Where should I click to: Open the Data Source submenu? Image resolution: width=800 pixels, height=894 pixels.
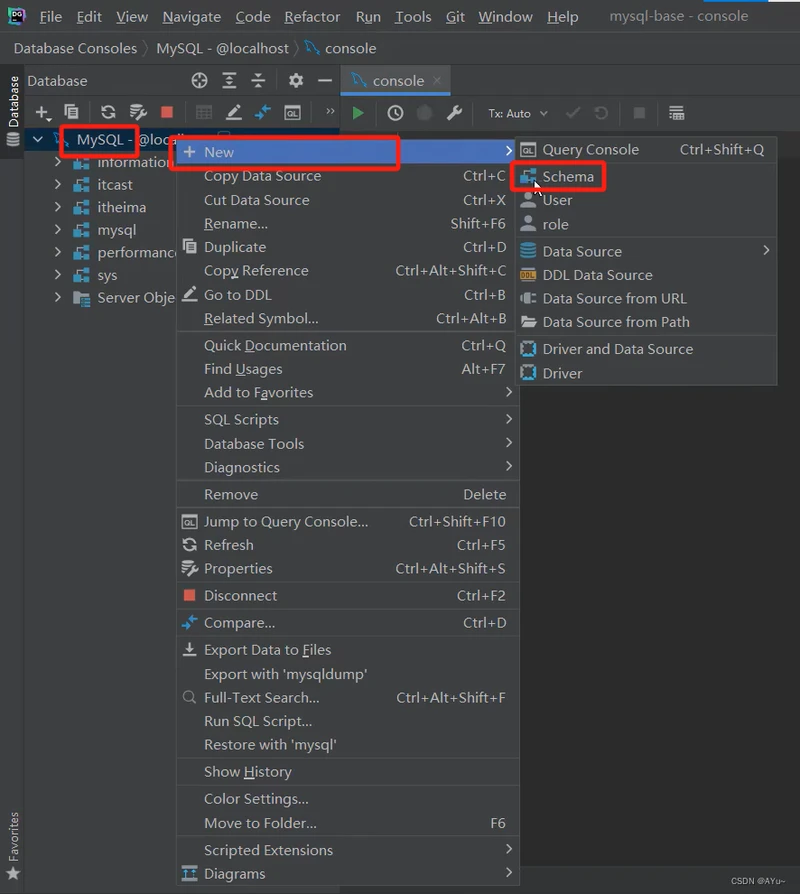(x=646, y=251)
